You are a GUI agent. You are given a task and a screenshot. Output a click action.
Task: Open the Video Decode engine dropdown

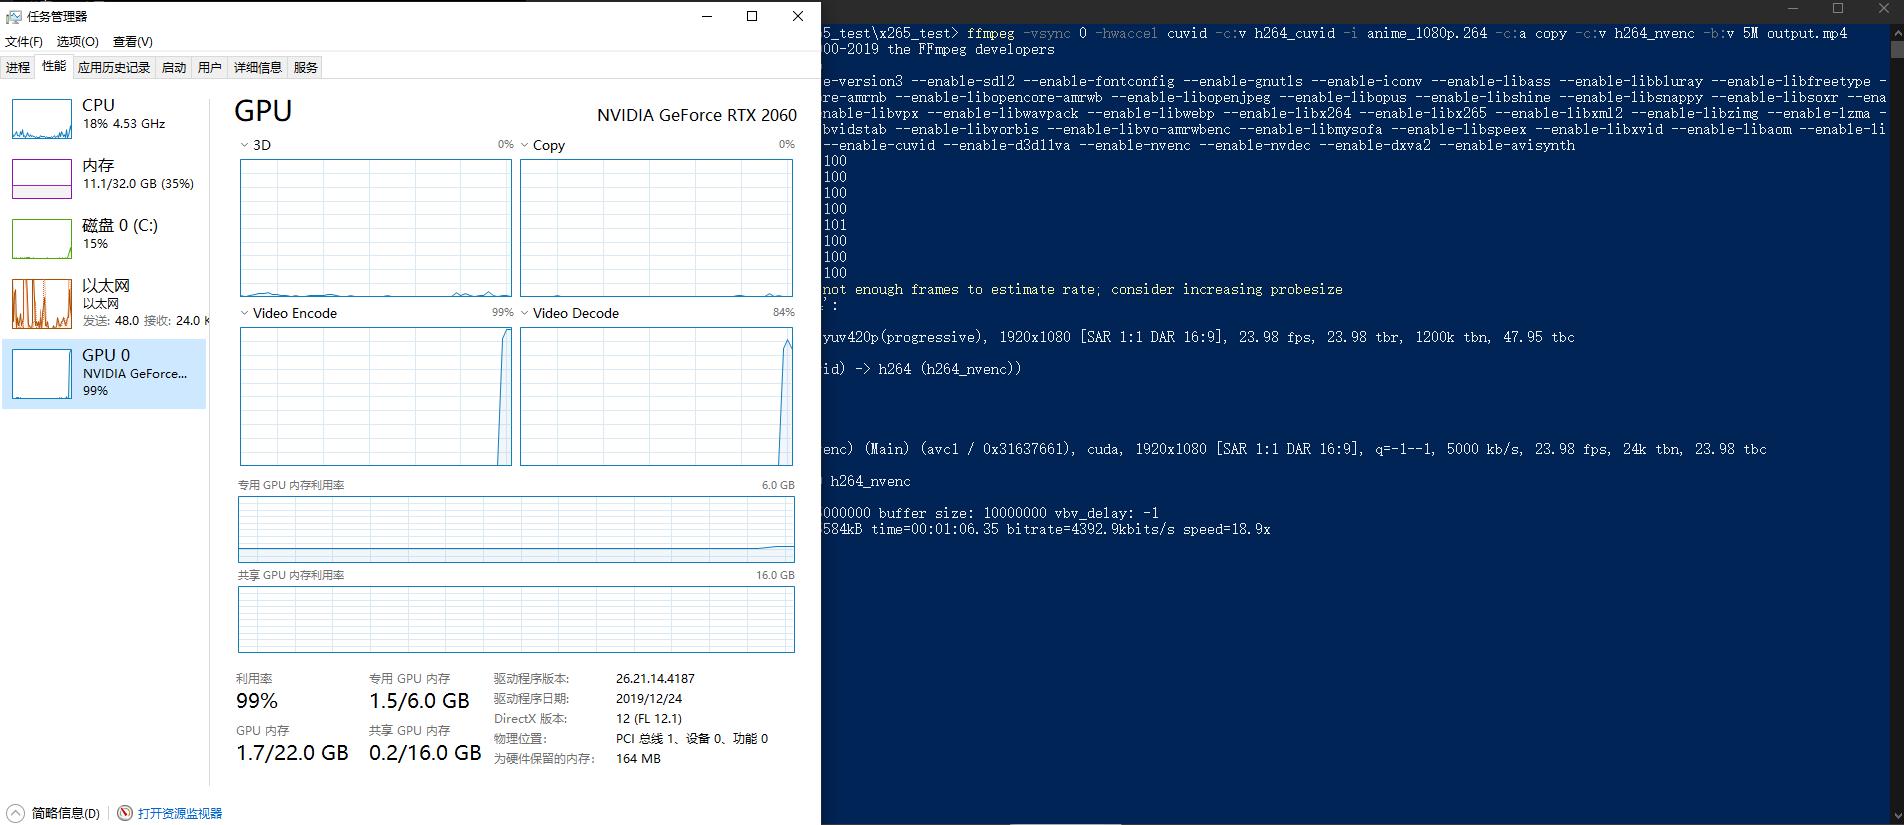pos(525,313)
